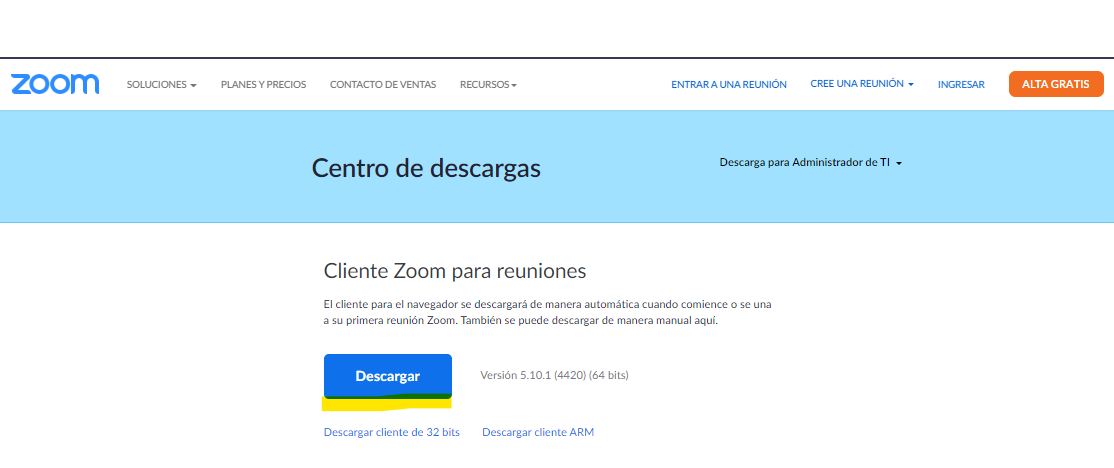Image resolution: width=1114 pixels, height=468 pixels.
Task: Expand the RECURSOS menu
Action: pyautogui.click(x=488, y=85)
